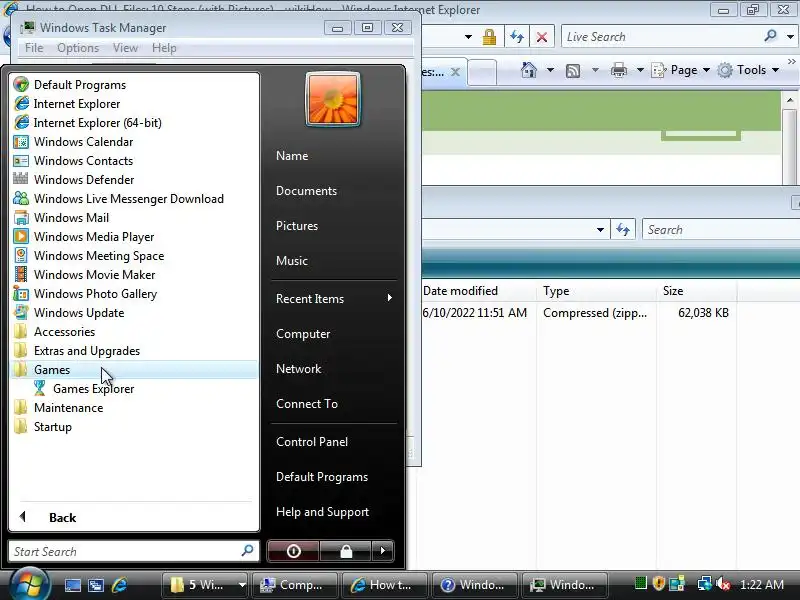
Task: Click the power sleep button
Action: 293,551
